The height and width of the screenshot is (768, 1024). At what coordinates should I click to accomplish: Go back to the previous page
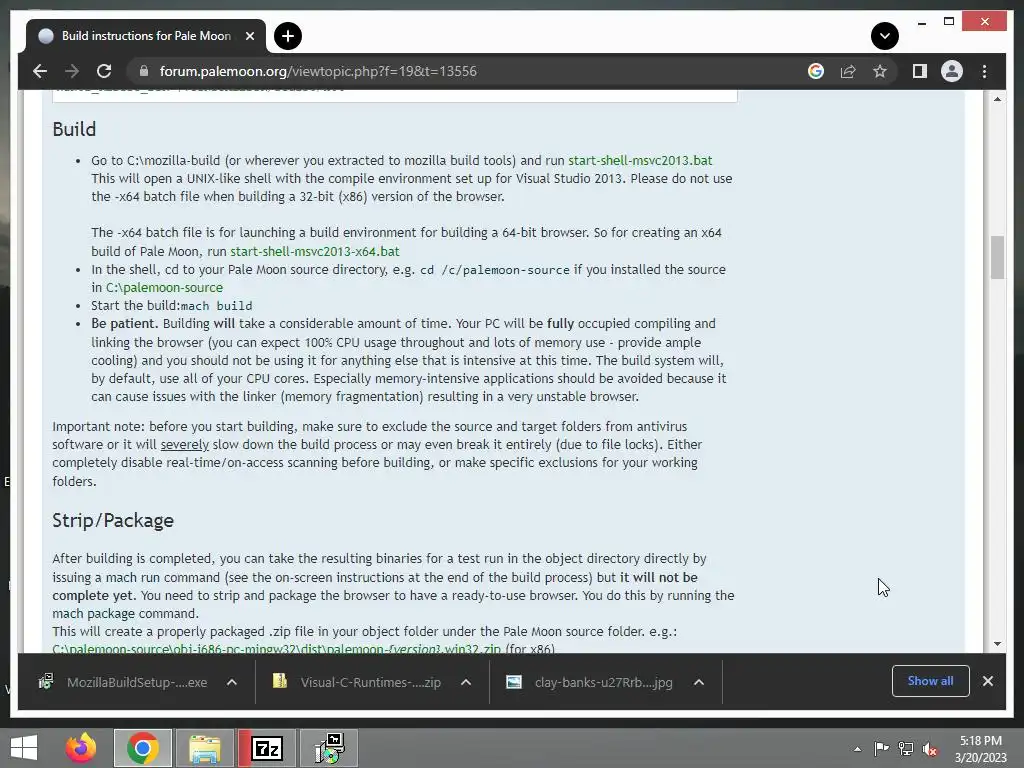[x=40, y=71]
